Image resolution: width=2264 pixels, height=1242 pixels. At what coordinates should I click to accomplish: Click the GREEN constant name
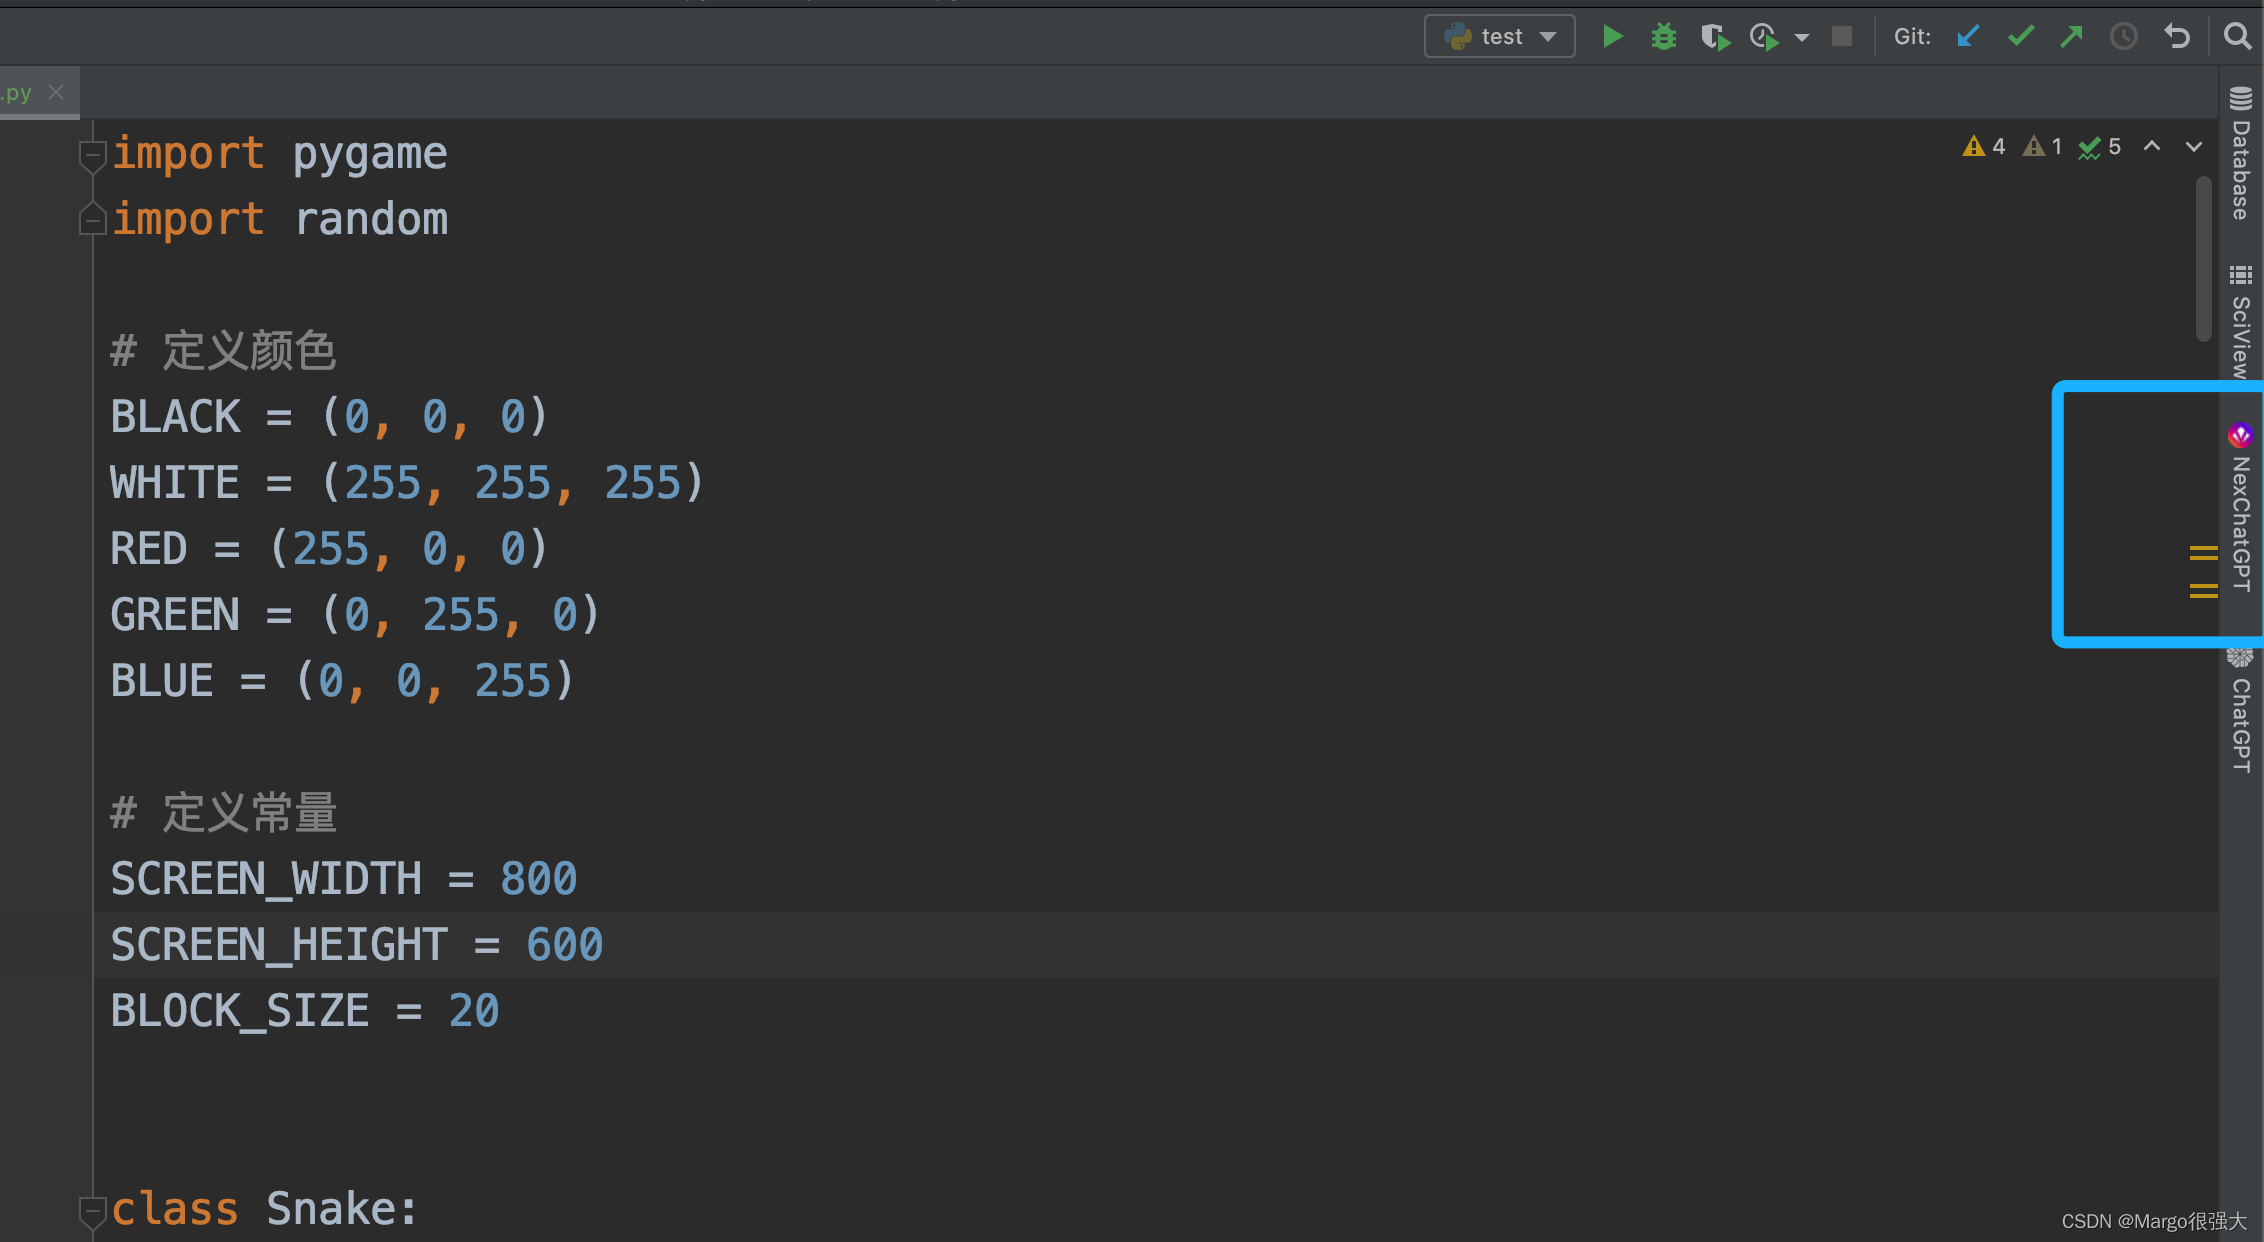pyautogui.click(x=175, y=615)
